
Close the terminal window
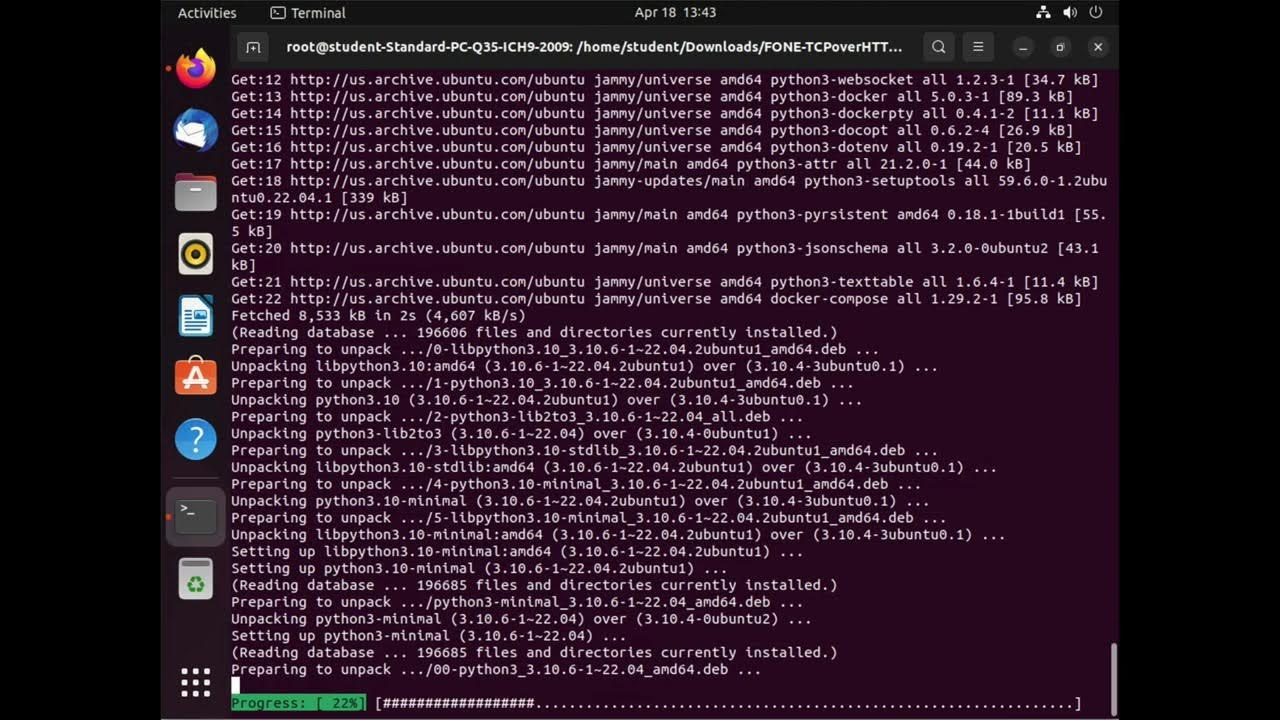[x=1098, y=47]
